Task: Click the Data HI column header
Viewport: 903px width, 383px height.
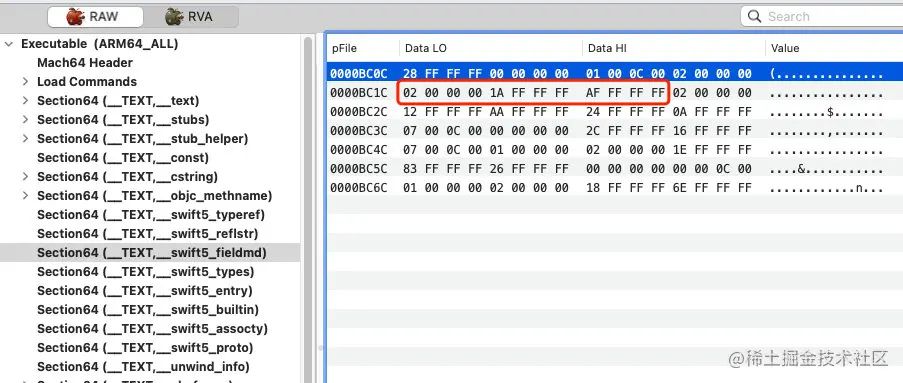Action: pos(674,48)
